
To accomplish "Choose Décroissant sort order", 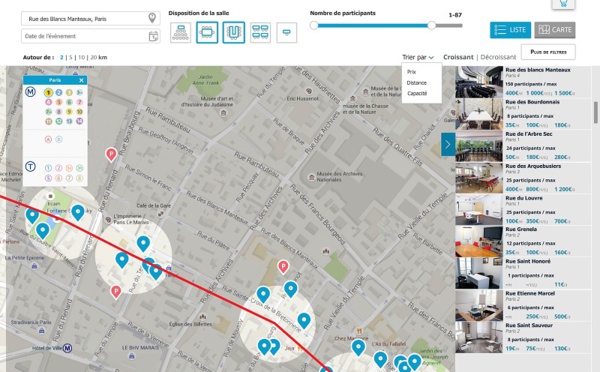I will 498,57.
